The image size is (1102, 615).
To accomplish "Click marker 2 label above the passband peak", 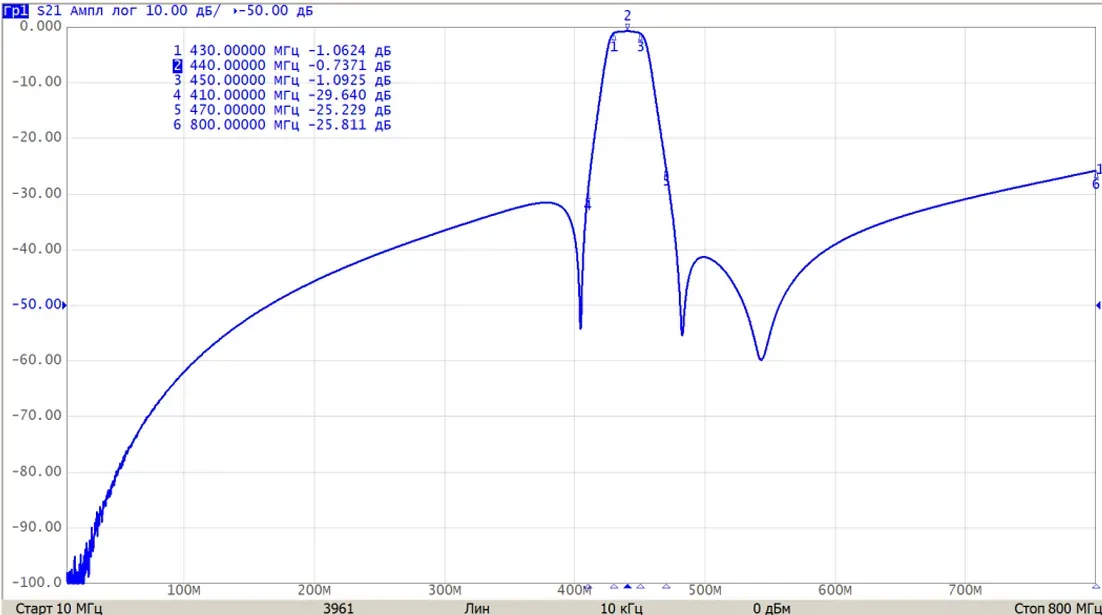I will pos(628,15).
